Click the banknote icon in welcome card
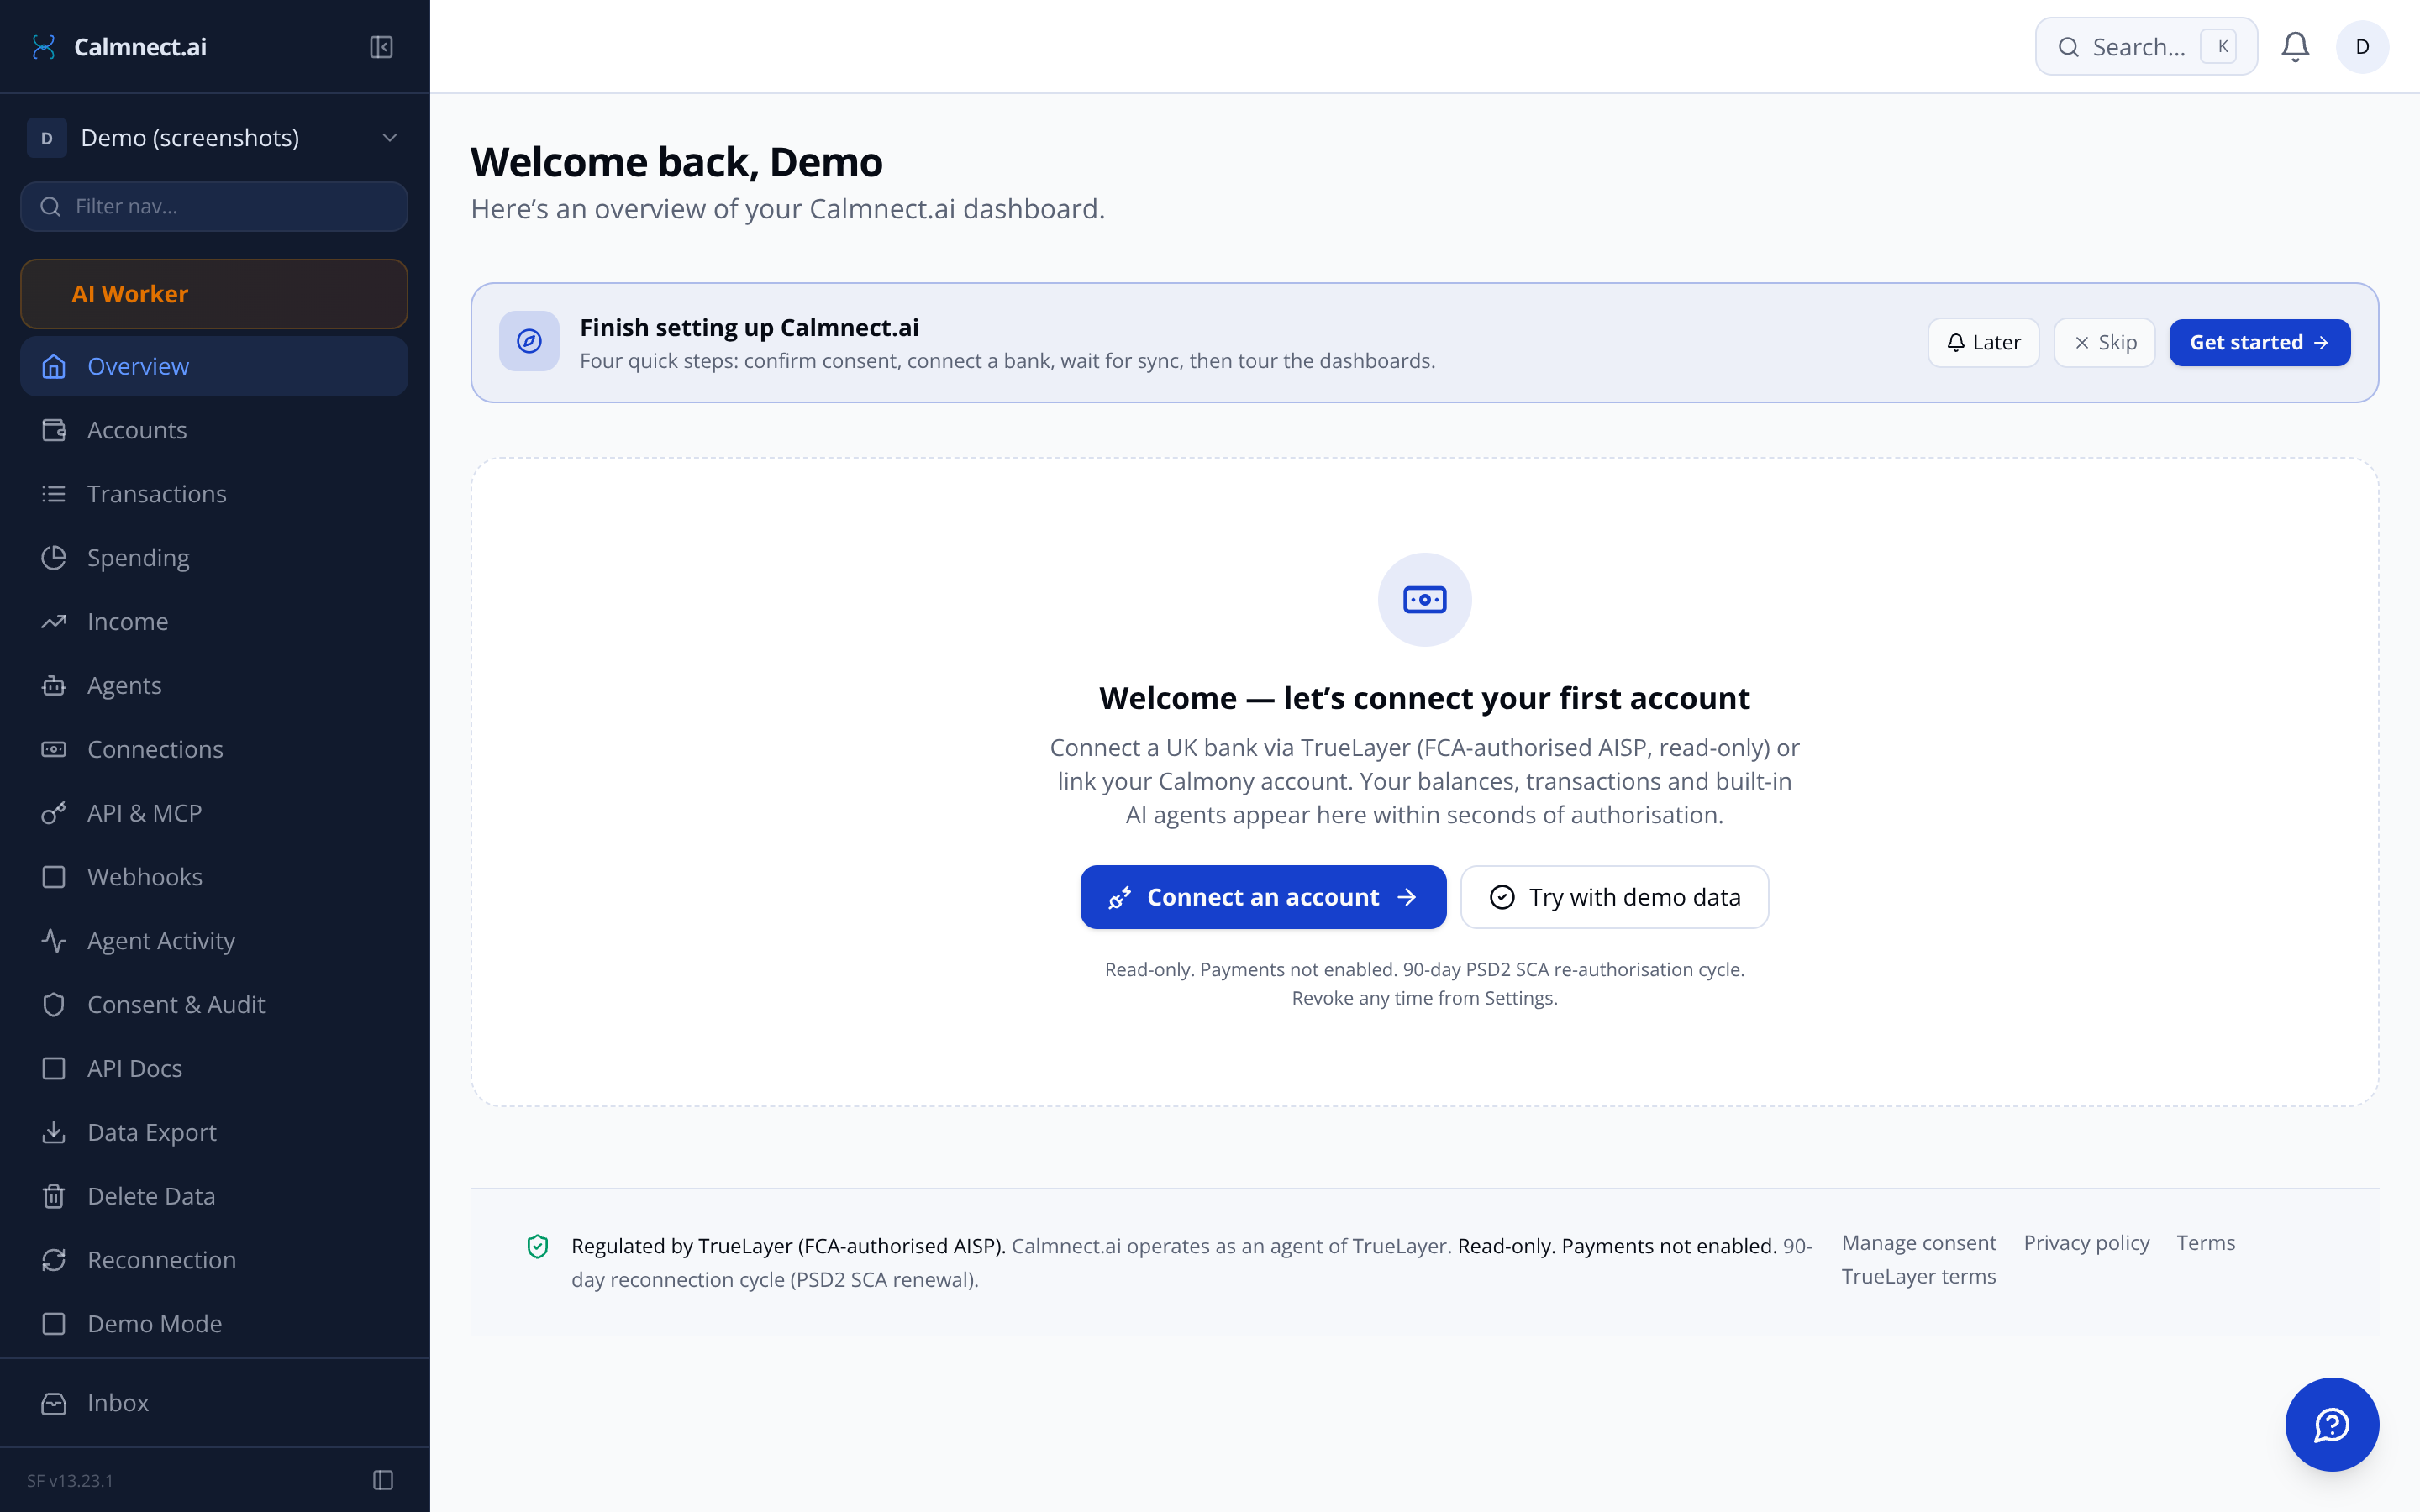Image resolution: width=2420 pixels, height=1512 pixels. point(1424,600)
